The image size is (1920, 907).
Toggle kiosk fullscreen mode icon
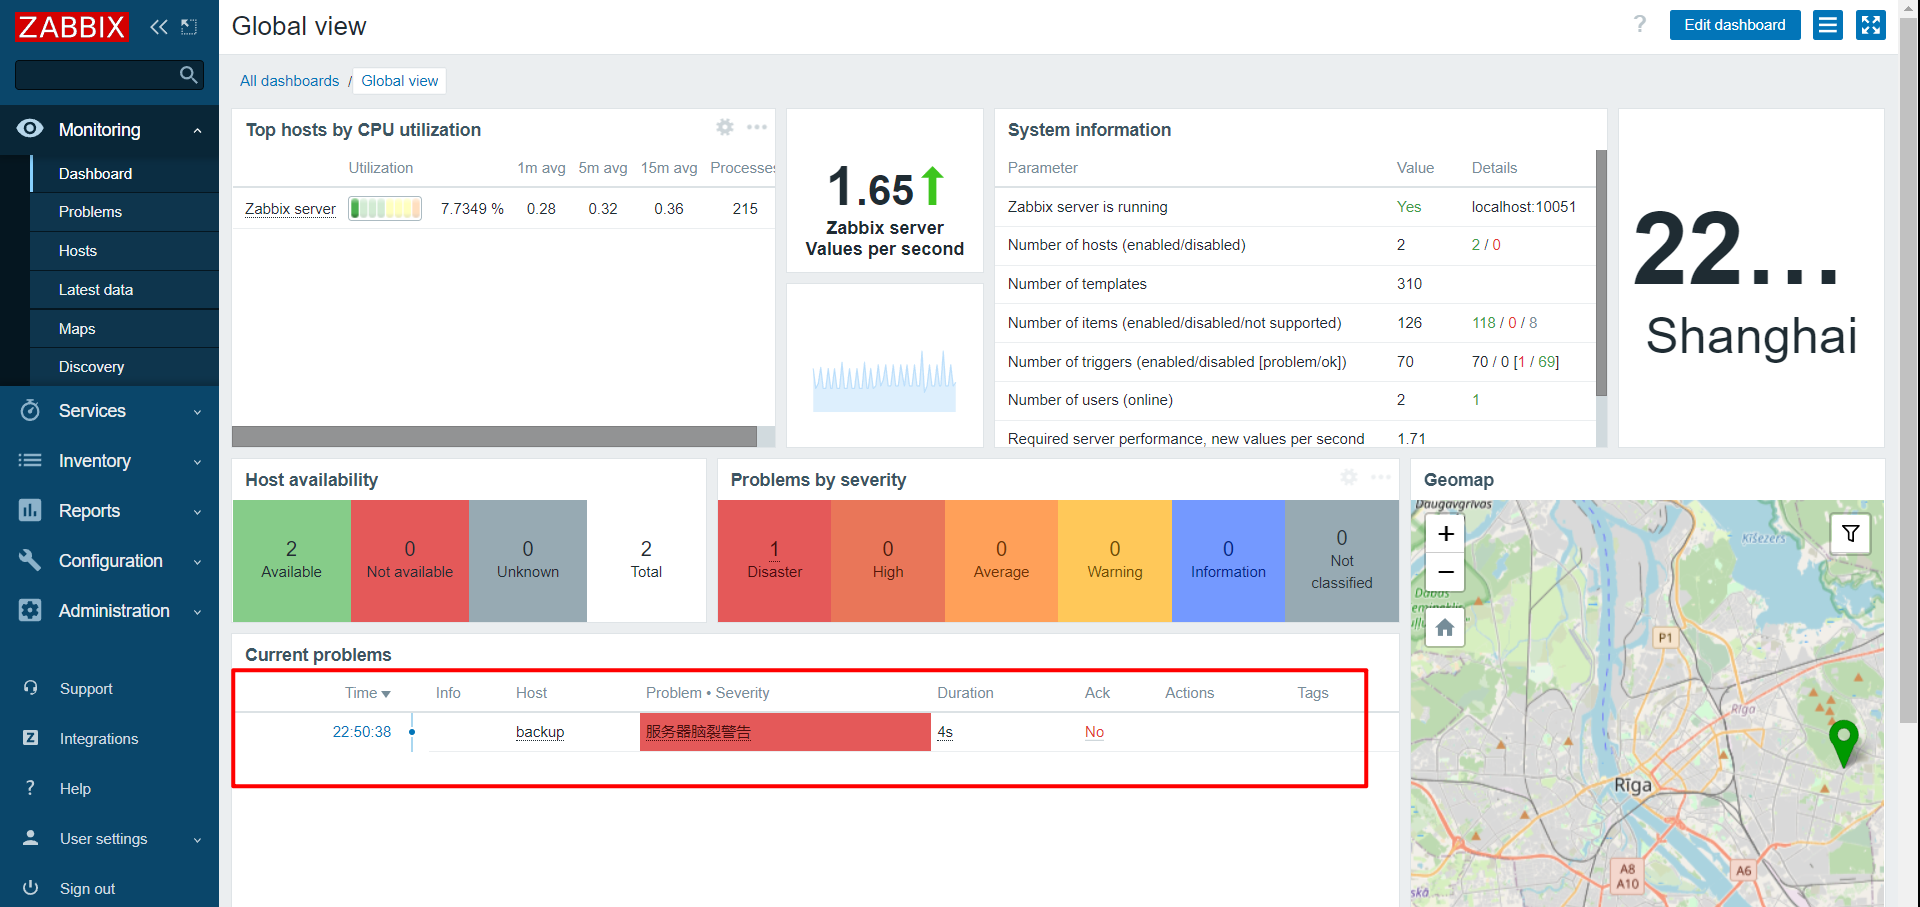point(1871,25)
